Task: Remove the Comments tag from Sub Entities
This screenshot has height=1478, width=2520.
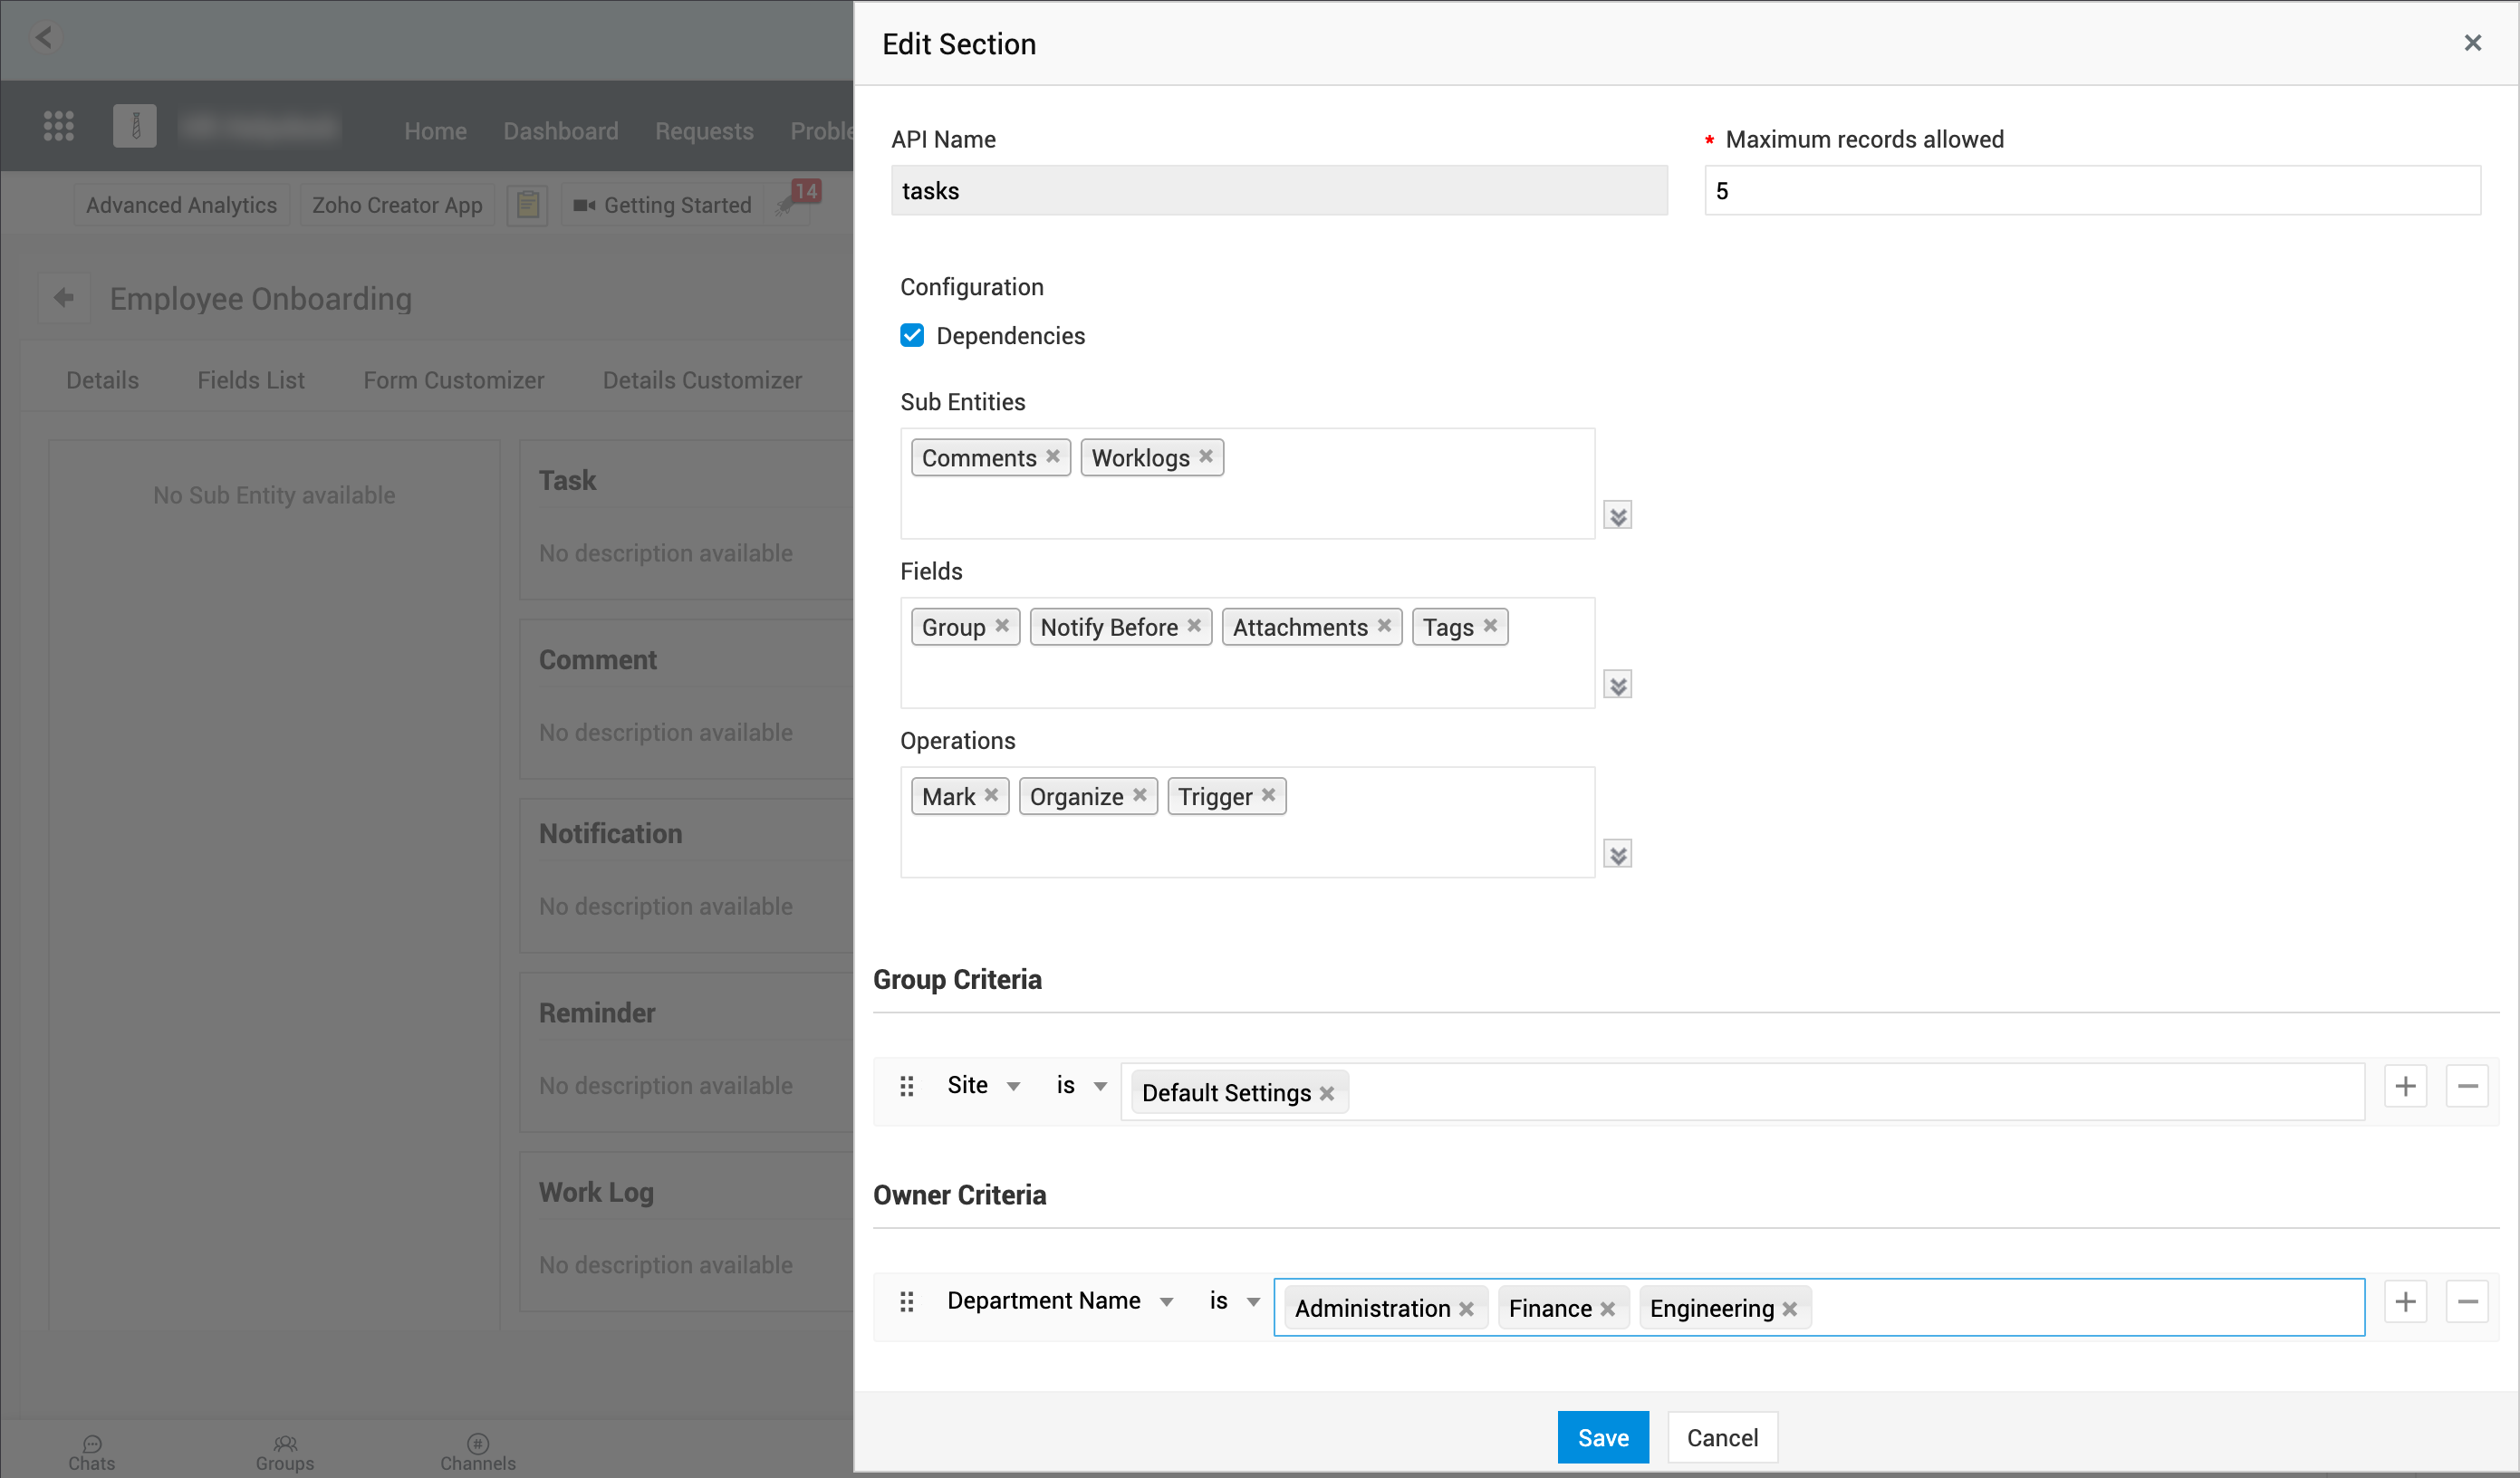Action: (x=1053, y=456)
